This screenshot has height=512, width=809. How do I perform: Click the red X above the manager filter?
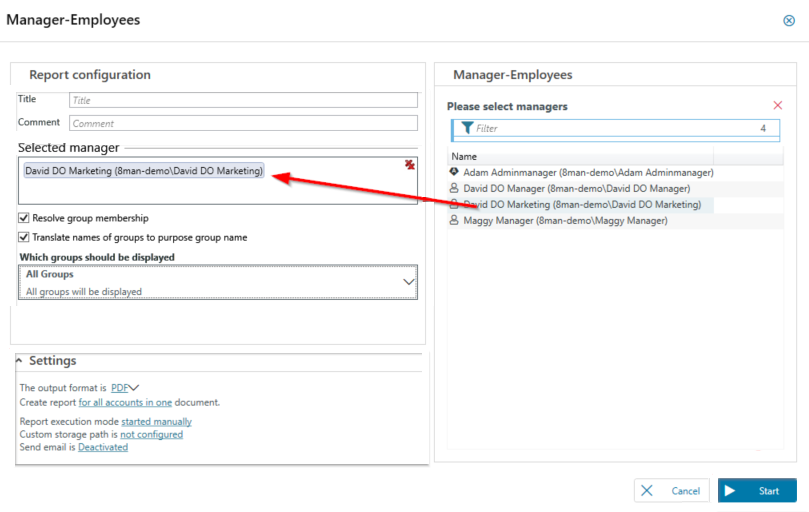point(778,105)
